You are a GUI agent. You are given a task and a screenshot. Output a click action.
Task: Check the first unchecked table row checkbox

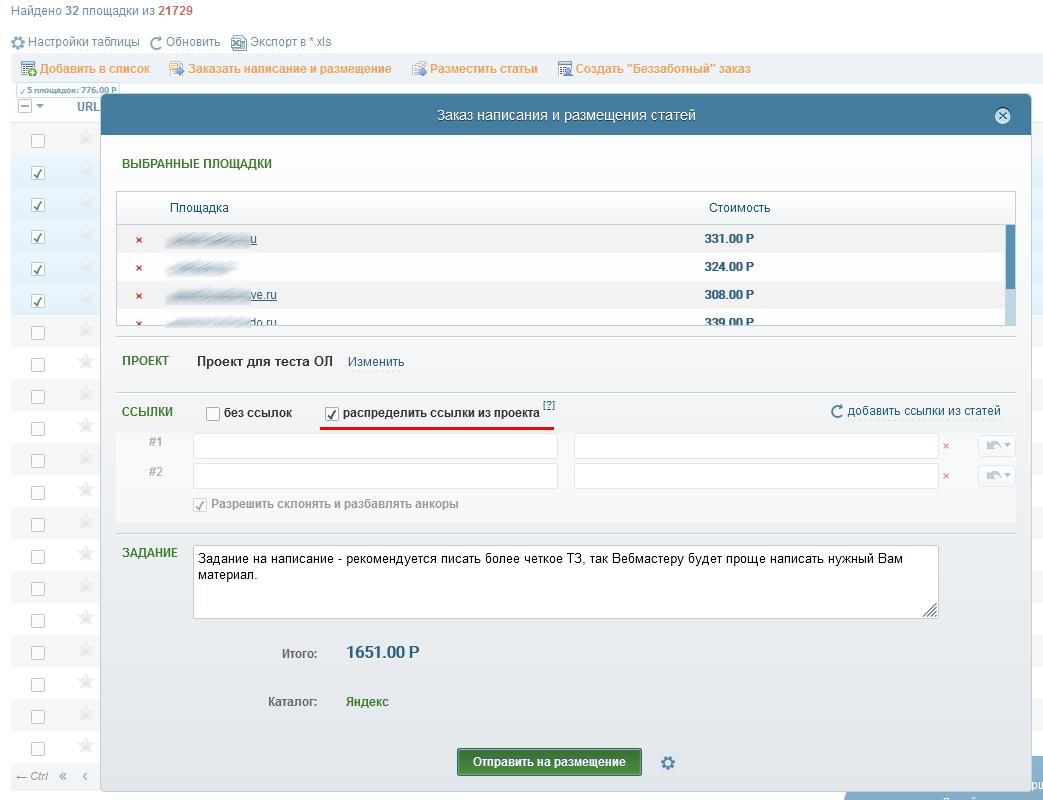pyautogui.click(x=38, y=141)
